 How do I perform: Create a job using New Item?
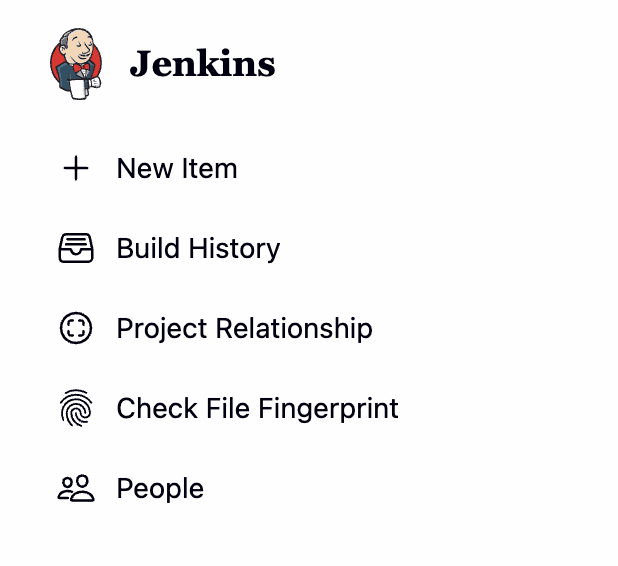(x=176, y=169)
